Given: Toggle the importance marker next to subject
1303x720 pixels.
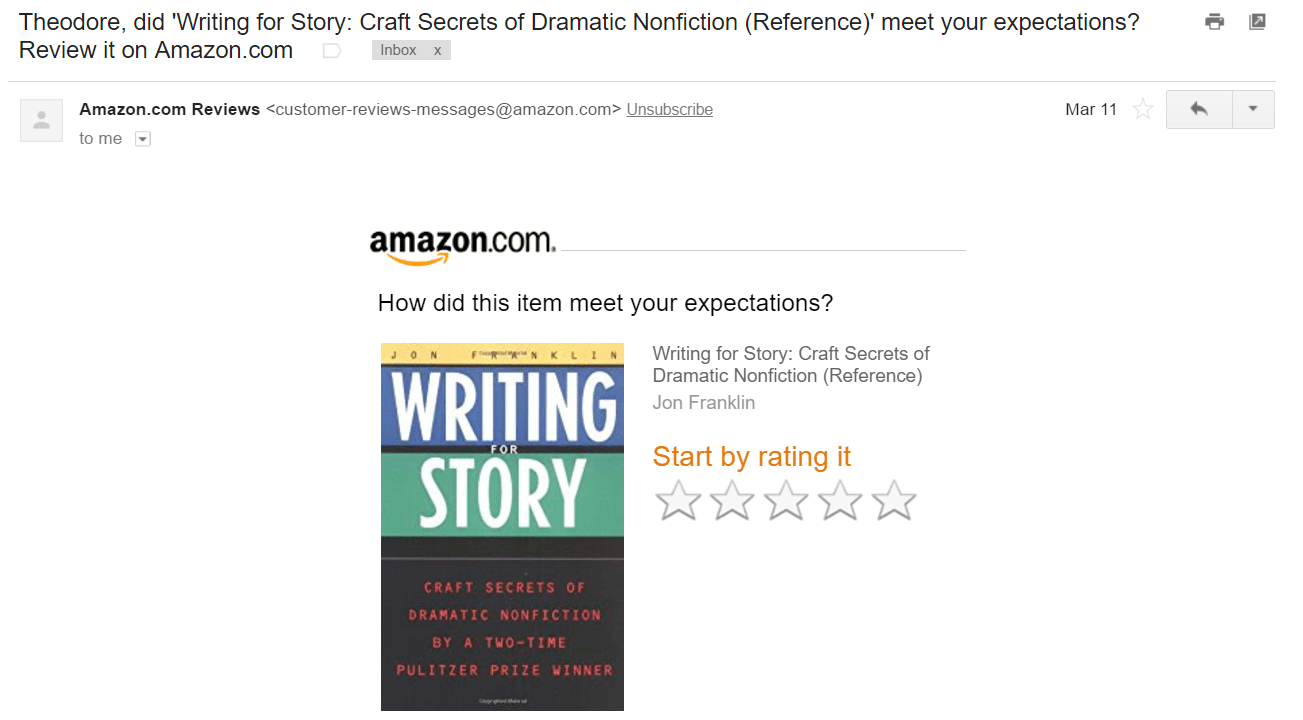Looking at the screenshot, I should [x=332, y=51].
